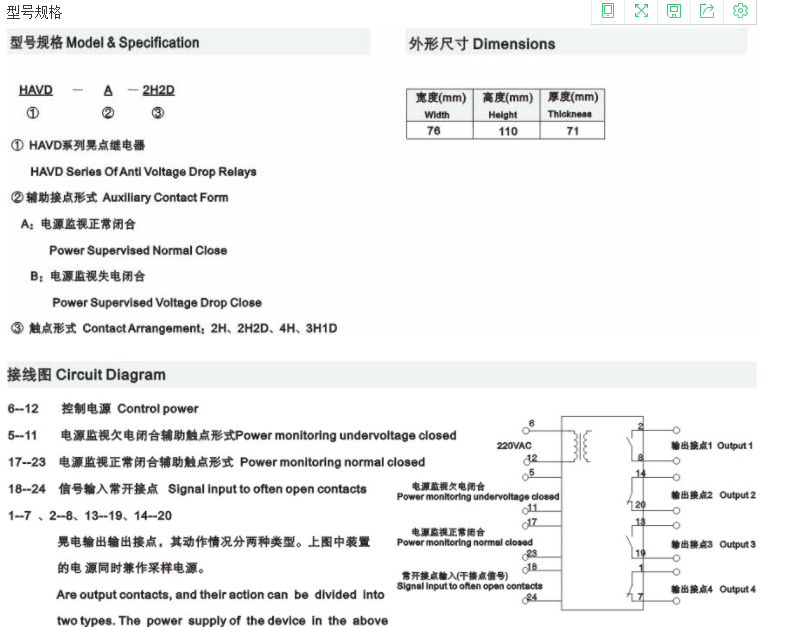Click 'Power monitoring undervoltage closed' diagram label
Image resolution: width=797 pixels, height=627 pixels.
click(x=478, y=497)
